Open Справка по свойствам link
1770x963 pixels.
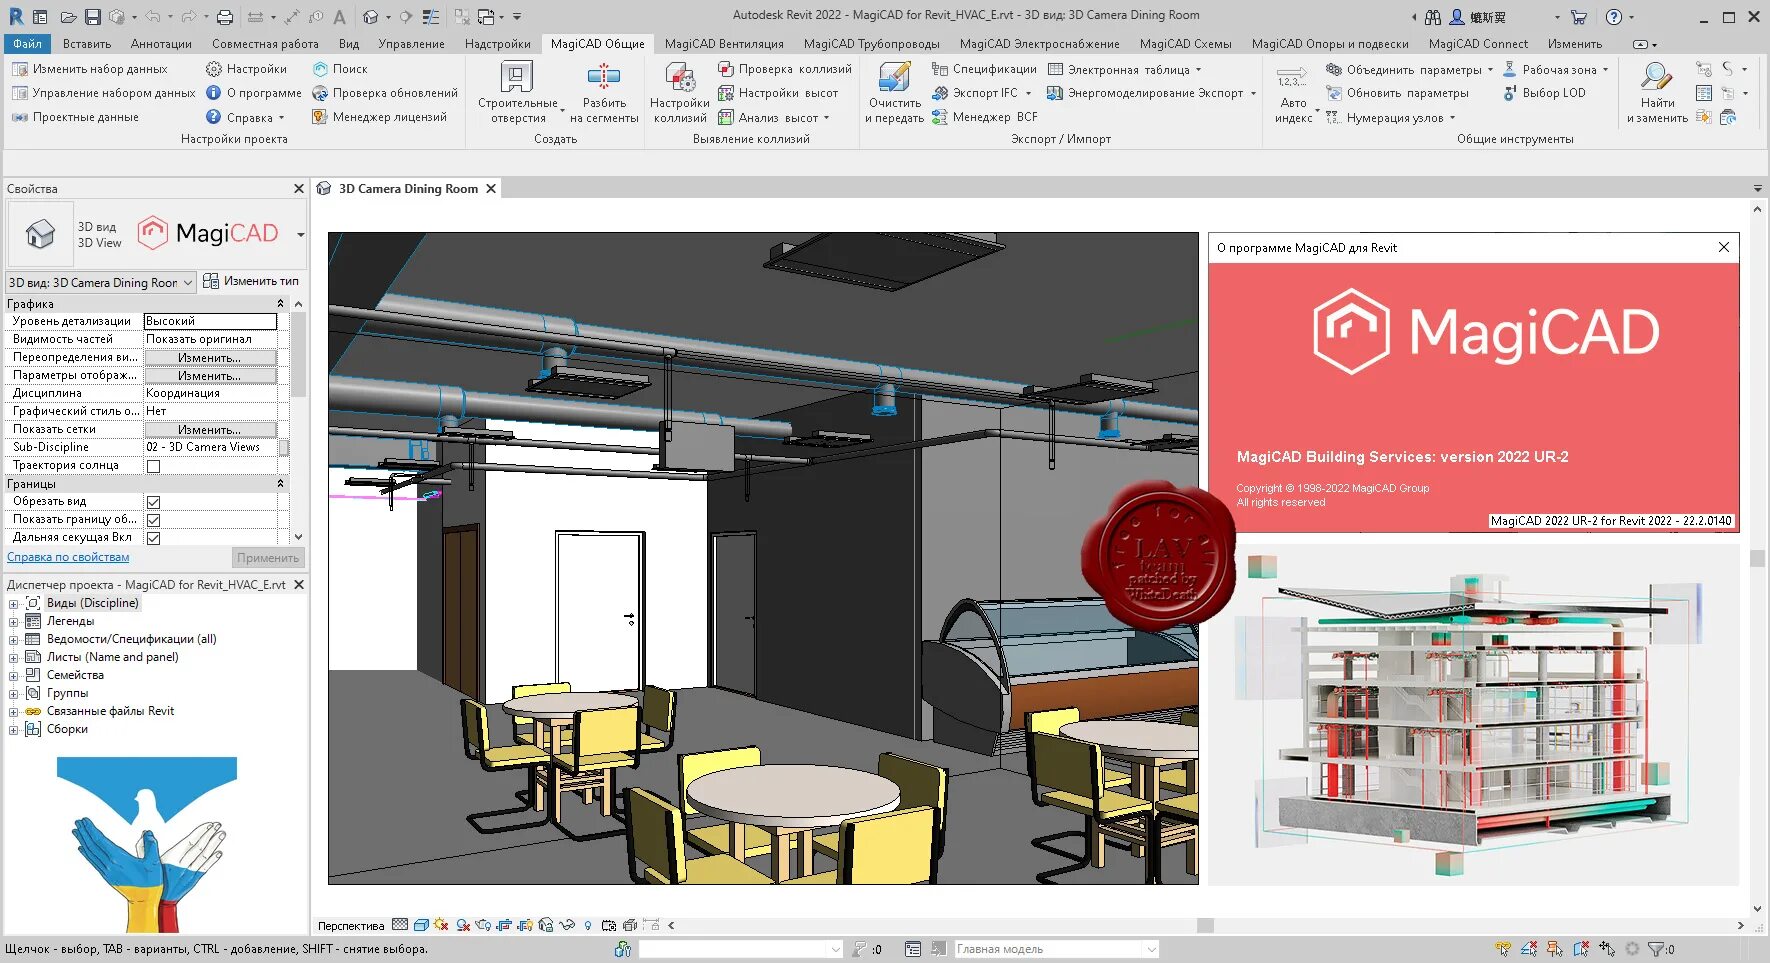point(68,558)
